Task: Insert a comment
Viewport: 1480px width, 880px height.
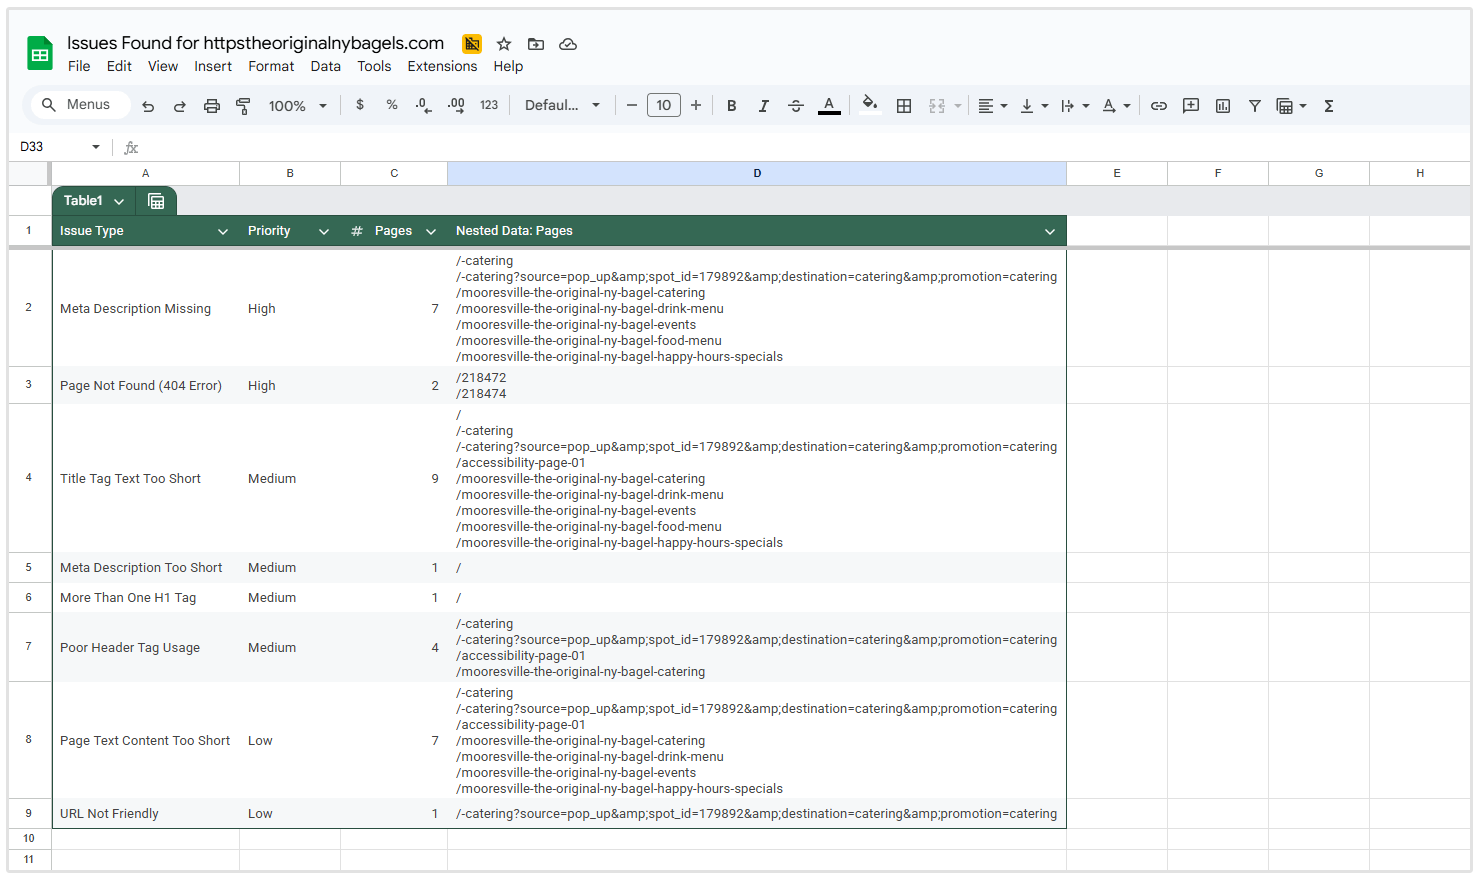Action: [1190, 105]
